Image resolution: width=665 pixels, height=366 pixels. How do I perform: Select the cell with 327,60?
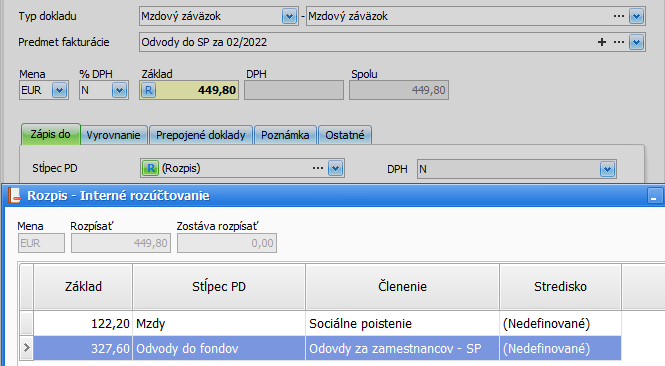tap(83, 348)
